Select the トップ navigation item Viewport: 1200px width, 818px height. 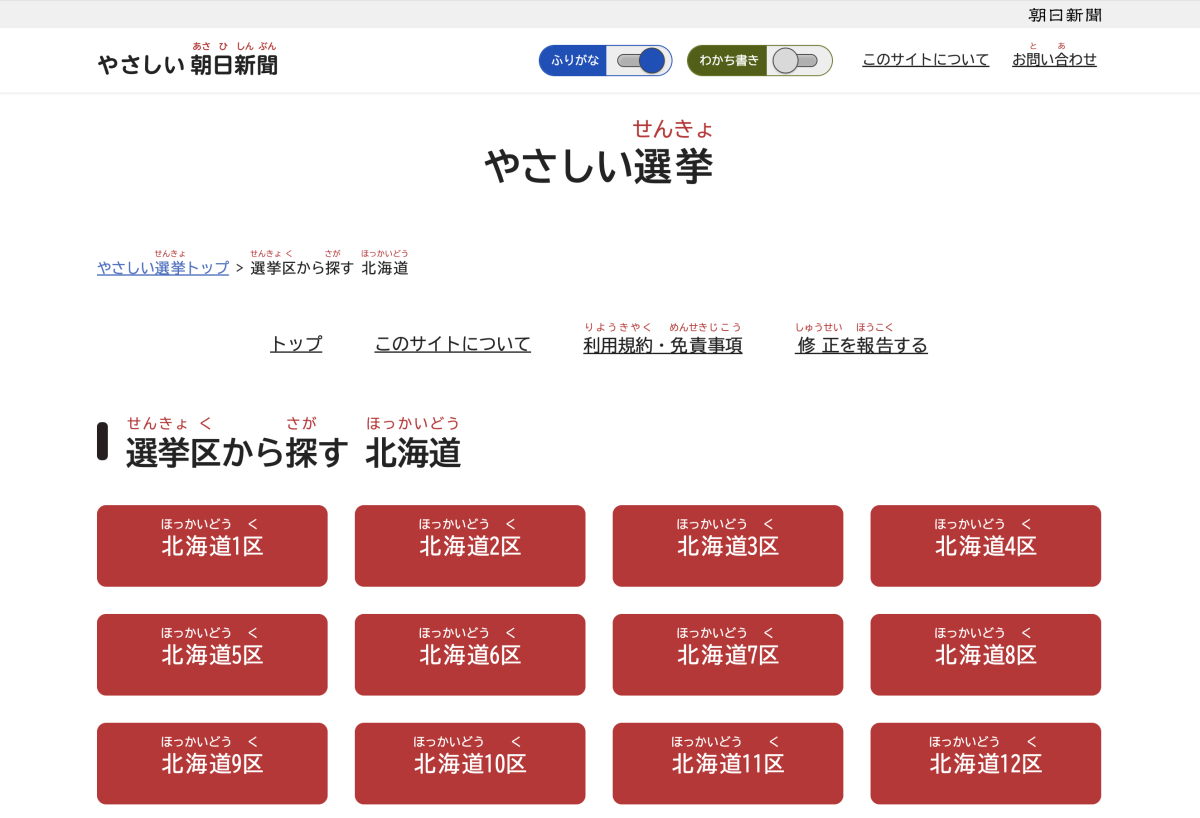coord(295,344)
